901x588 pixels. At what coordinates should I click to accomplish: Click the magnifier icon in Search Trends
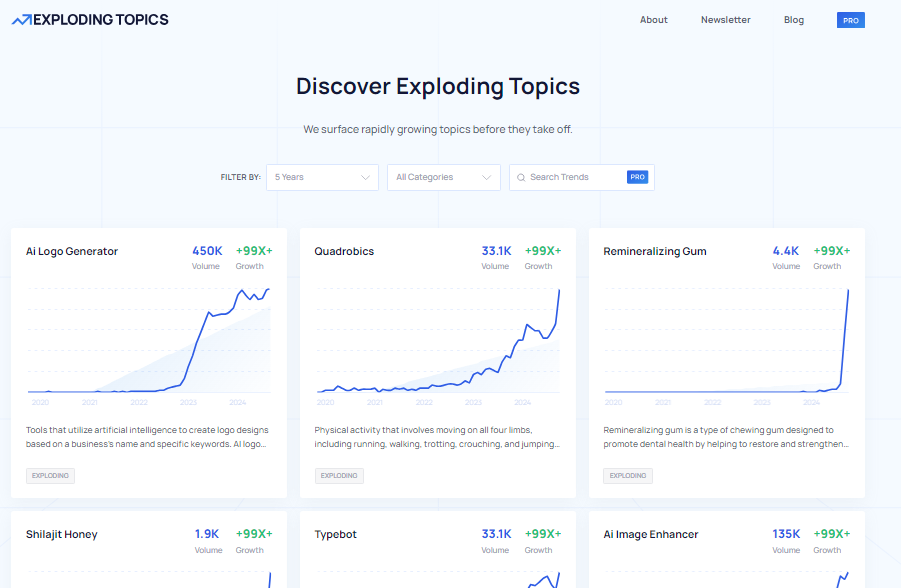(x=521, y=178)
